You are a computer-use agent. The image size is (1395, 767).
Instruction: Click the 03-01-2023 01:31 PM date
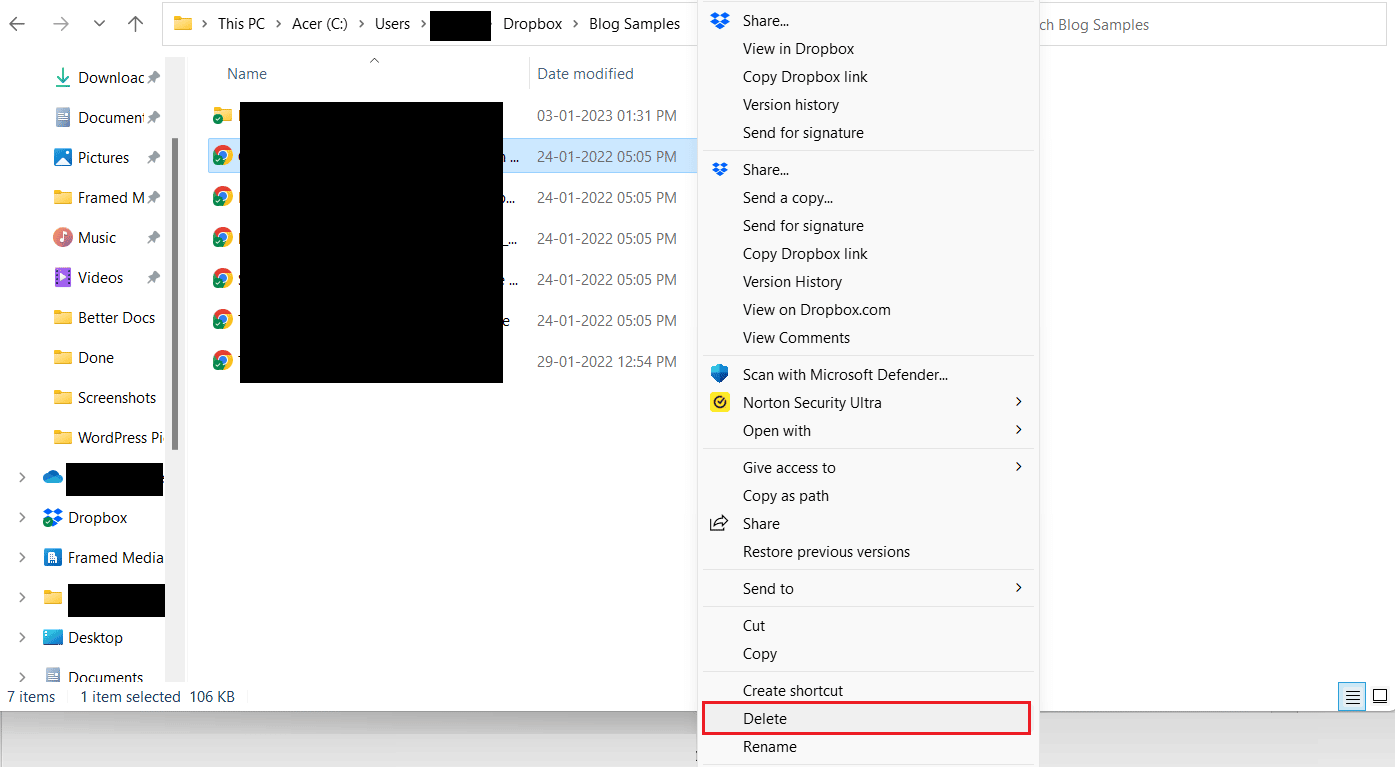(607, 116)
